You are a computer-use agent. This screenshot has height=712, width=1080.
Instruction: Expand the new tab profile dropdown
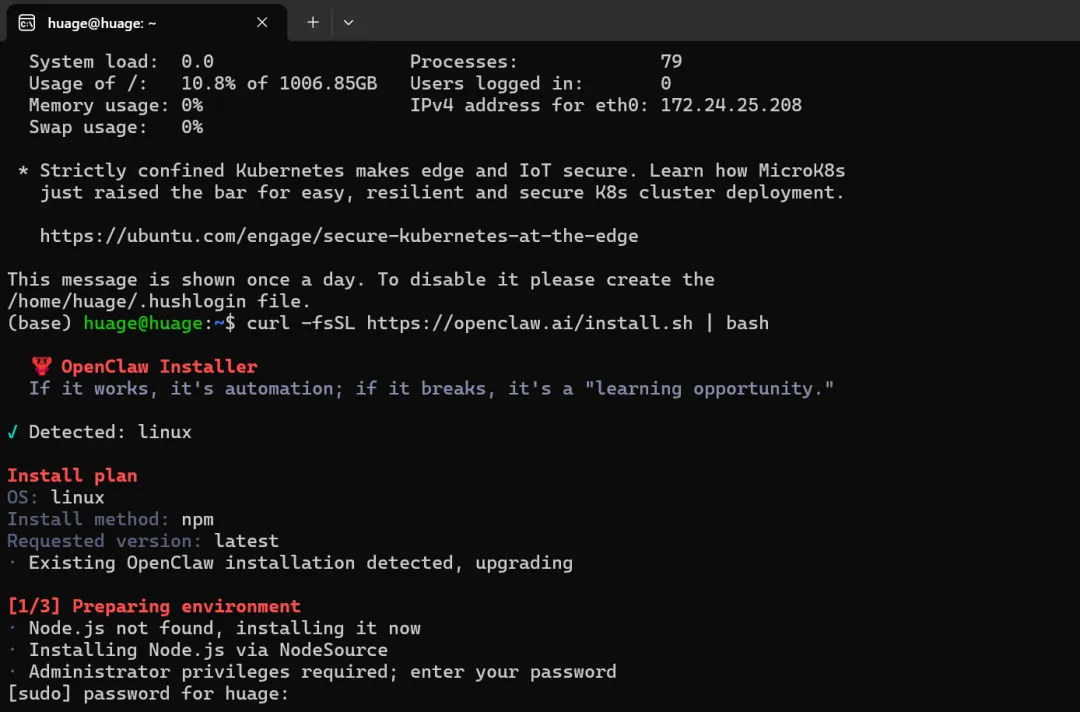[x=348, y=22]
